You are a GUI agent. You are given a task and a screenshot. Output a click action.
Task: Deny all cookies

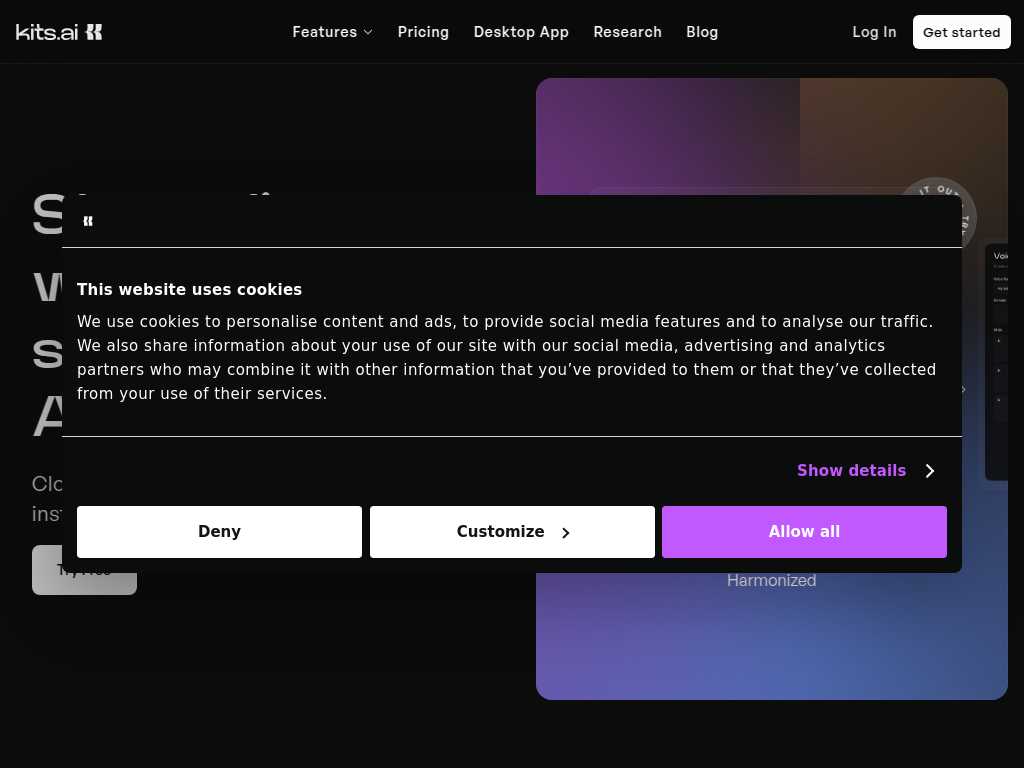click(x=219, y=532)
